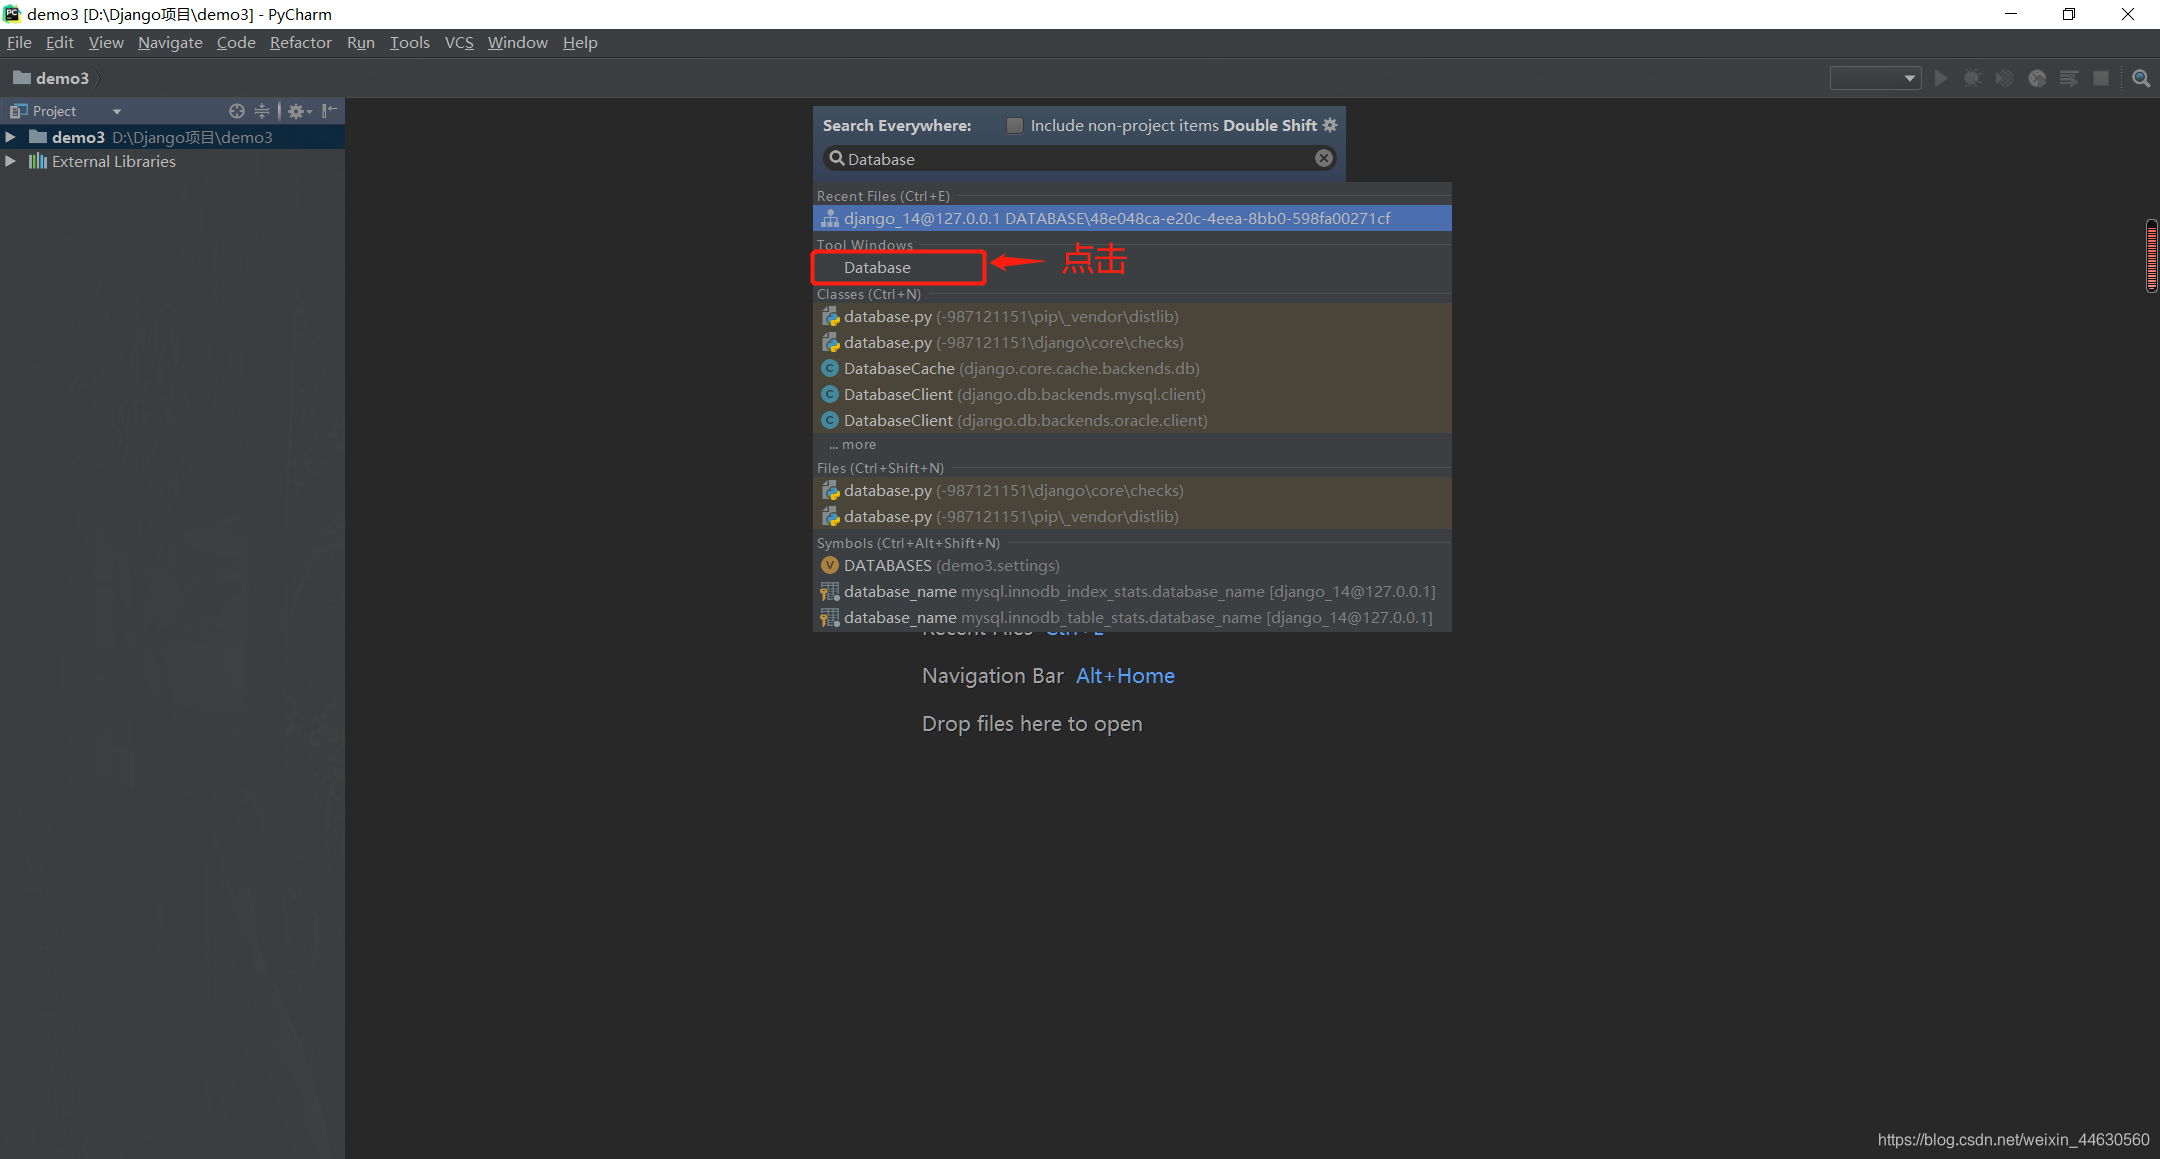
Task: Open database.py in django\core\checks under Classes
Action: [1132, 342]
